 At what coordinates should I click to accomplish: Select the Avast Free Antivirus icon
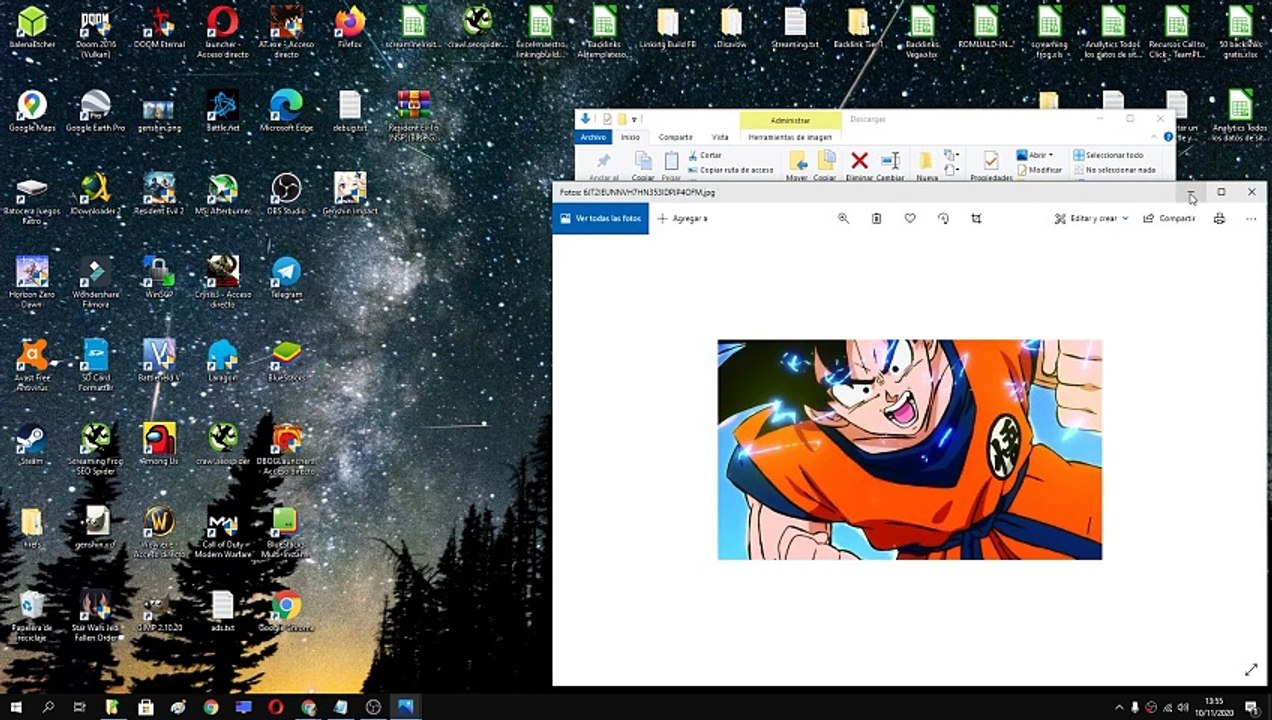click(32, 366)
